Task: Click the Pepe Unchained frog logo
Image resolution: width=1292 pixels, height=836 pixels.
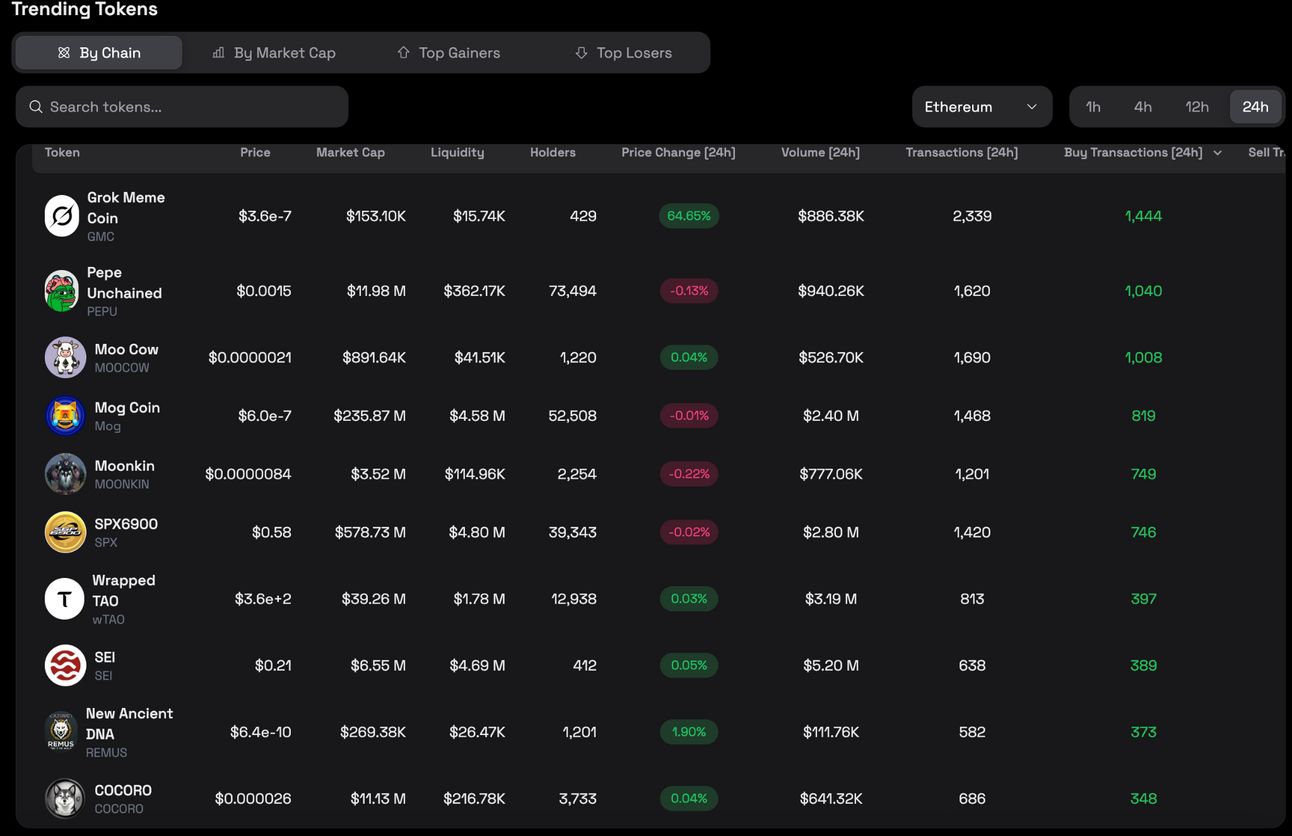Action: point(62,291)
